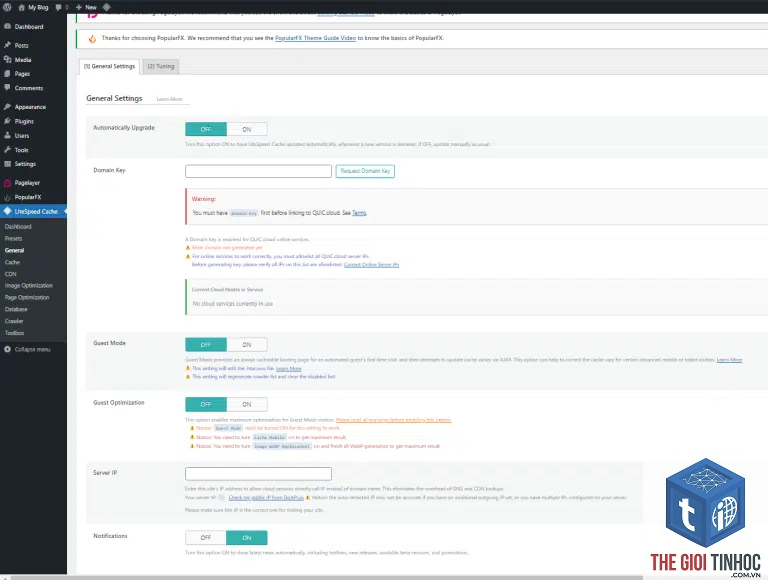Open Crawler submenu item
Viewport: 768px width, 580px height.
tap(14, 321)
